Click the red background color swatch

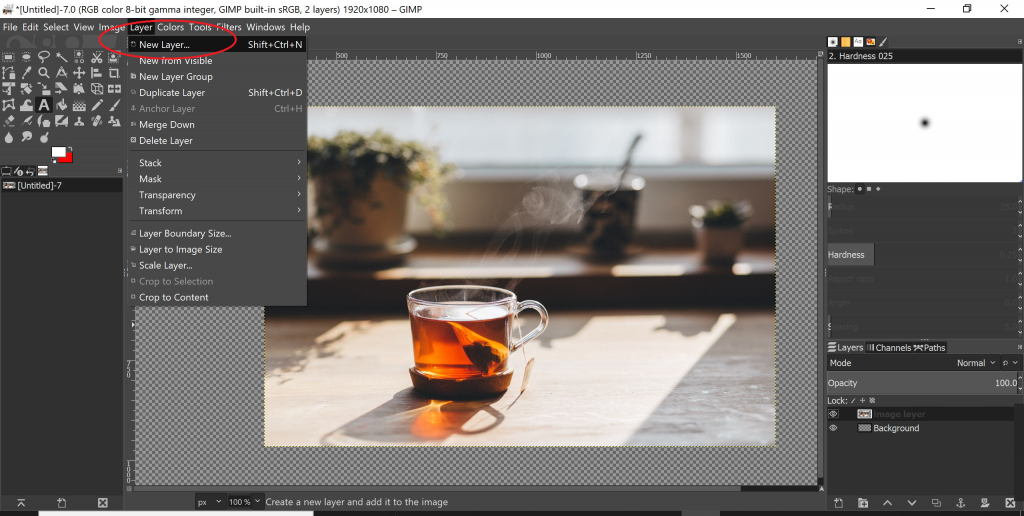pos(66,158)
